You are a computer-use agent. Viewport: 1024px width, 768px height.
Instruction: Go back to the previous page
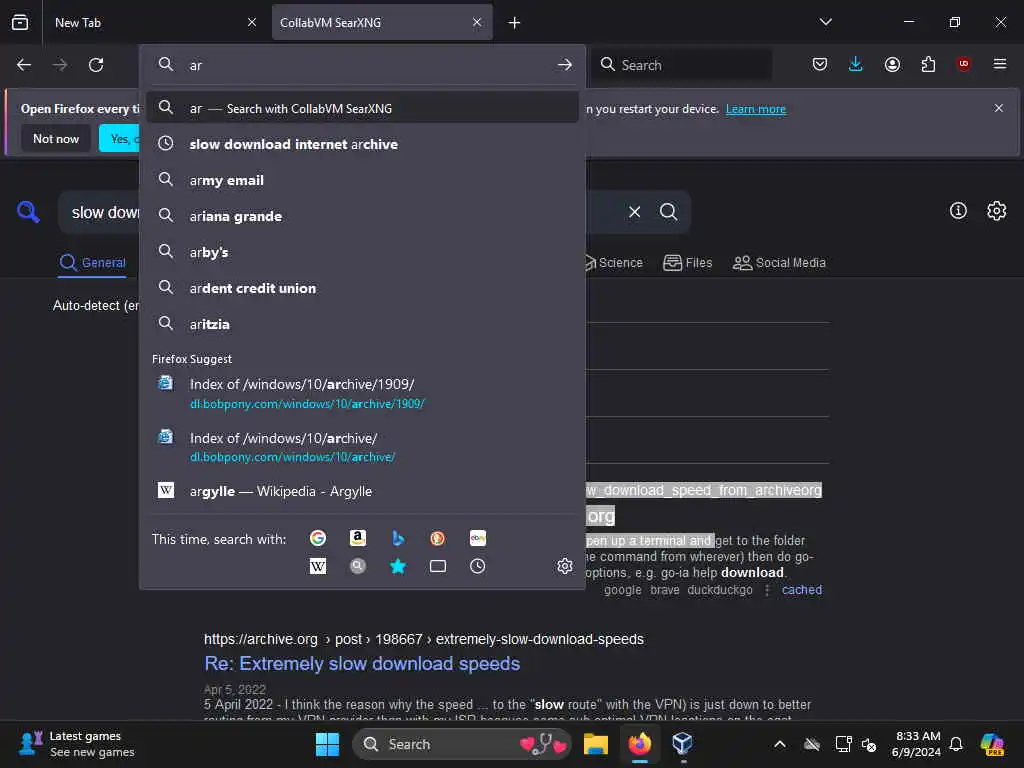[24, 65]
